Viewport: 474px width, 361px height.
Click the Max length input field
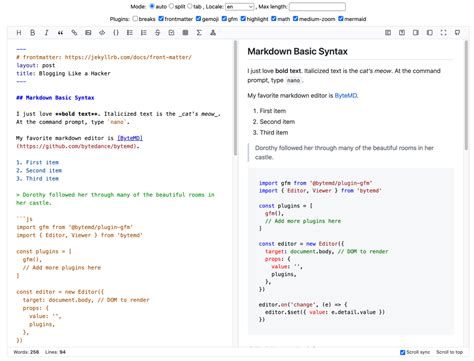click(317, 7)
